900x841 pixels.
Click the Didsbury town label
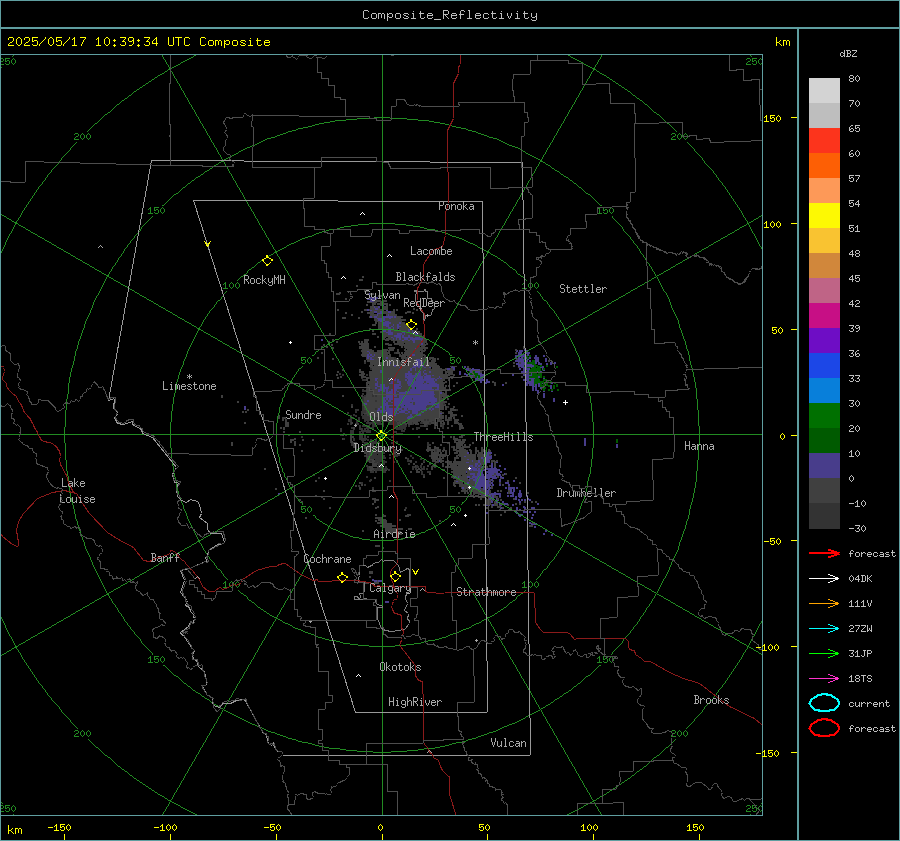(377, 448)
